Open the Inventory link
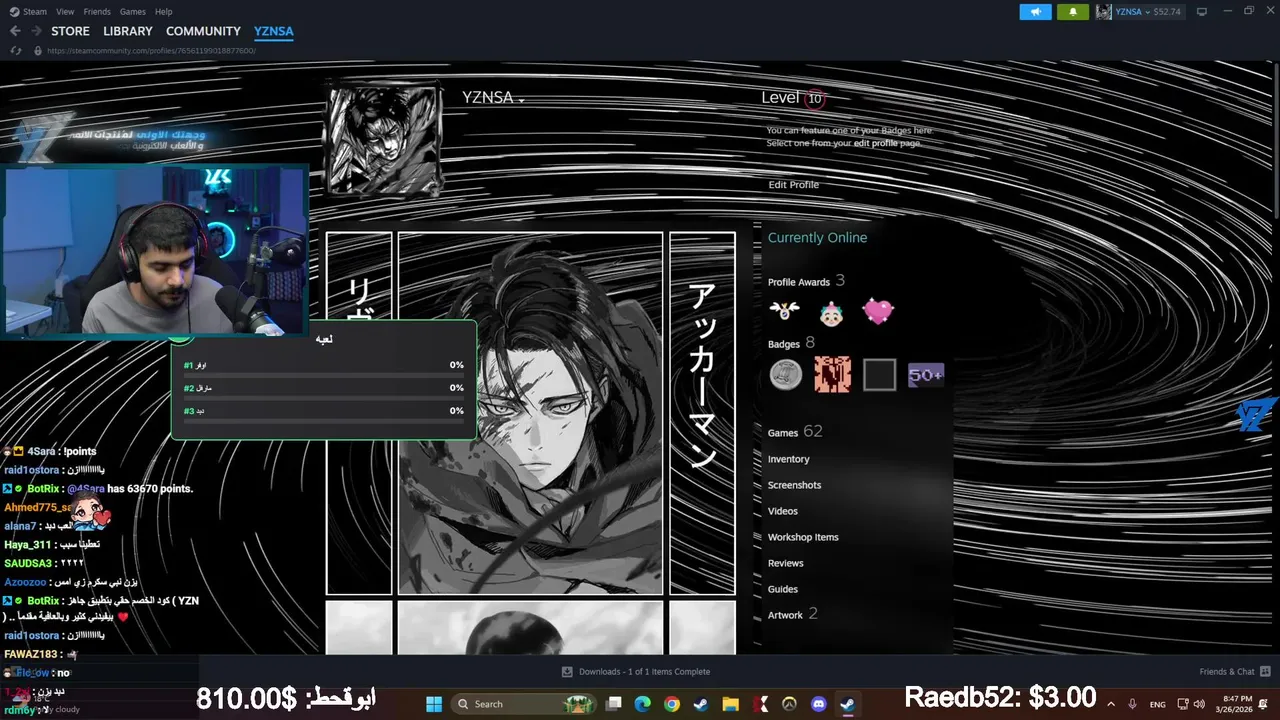The image size is (1280, 720). [788, 459]
